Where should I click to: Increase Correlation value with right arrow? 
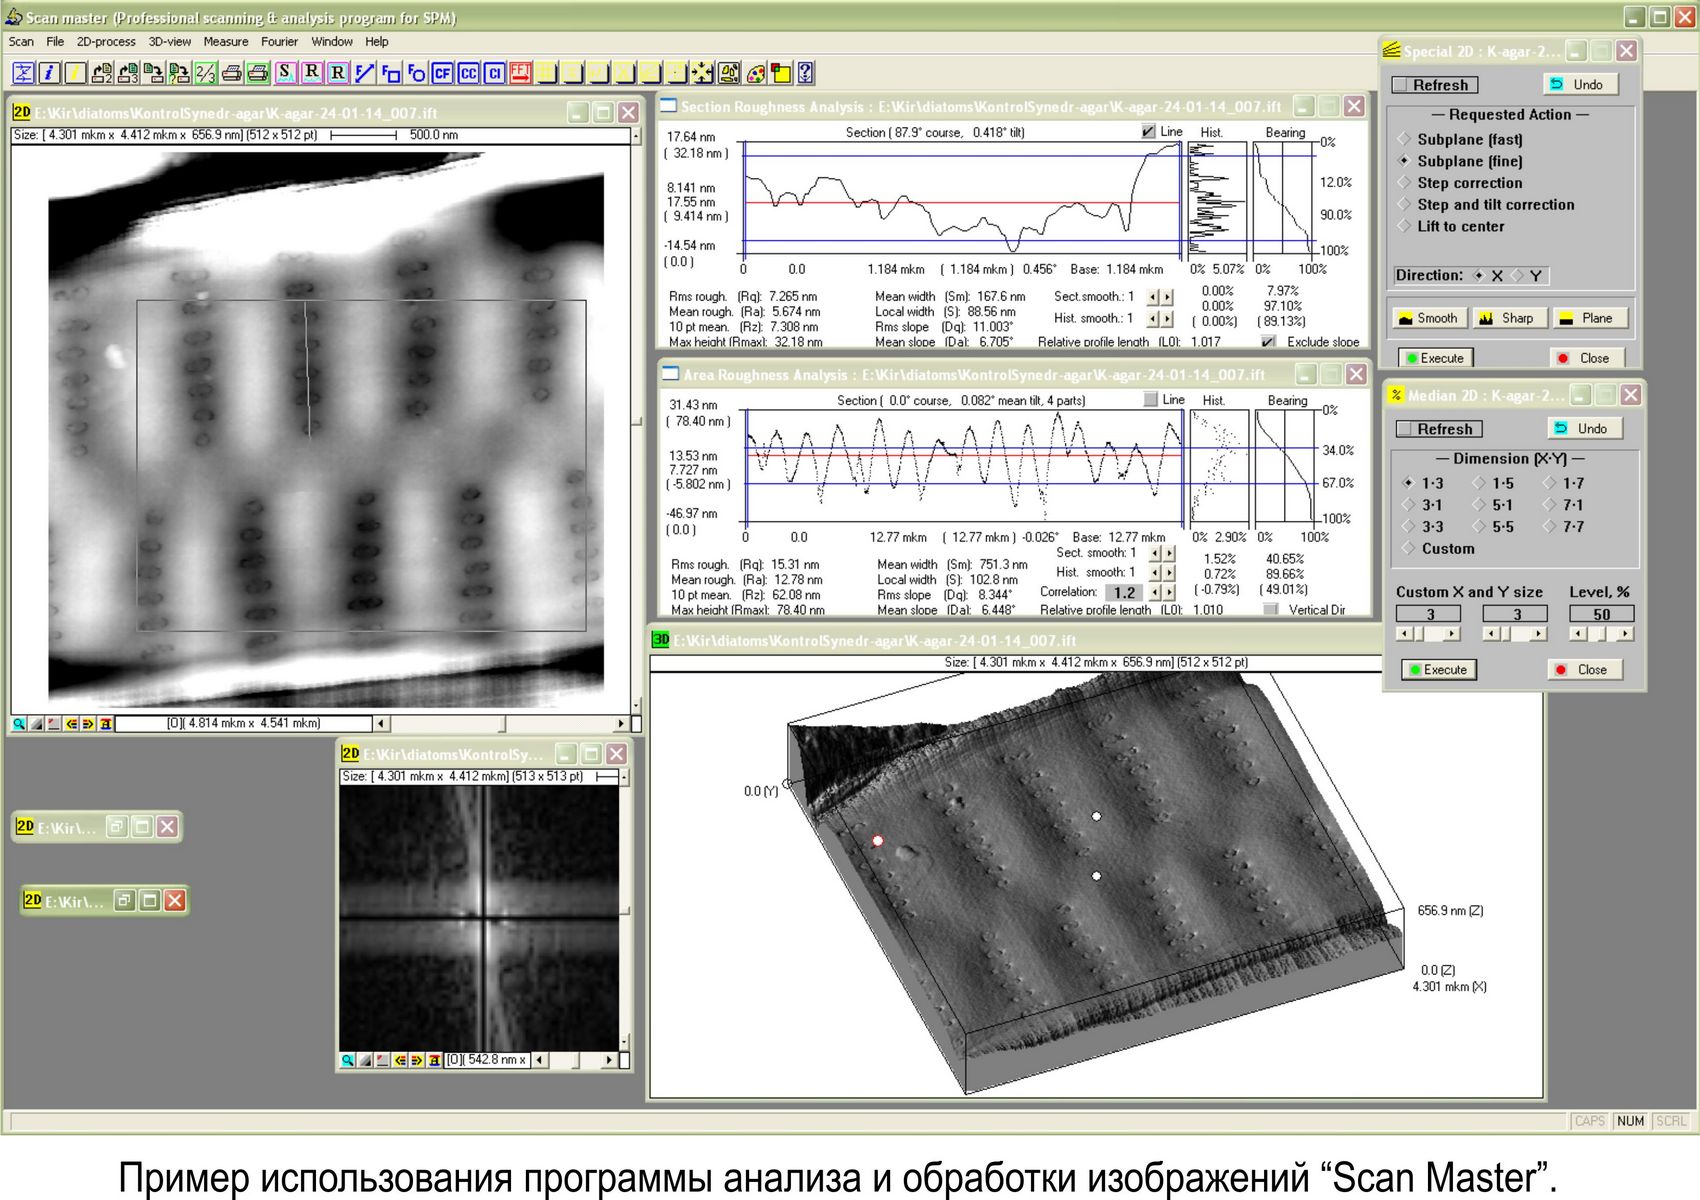coord(1169,592)
